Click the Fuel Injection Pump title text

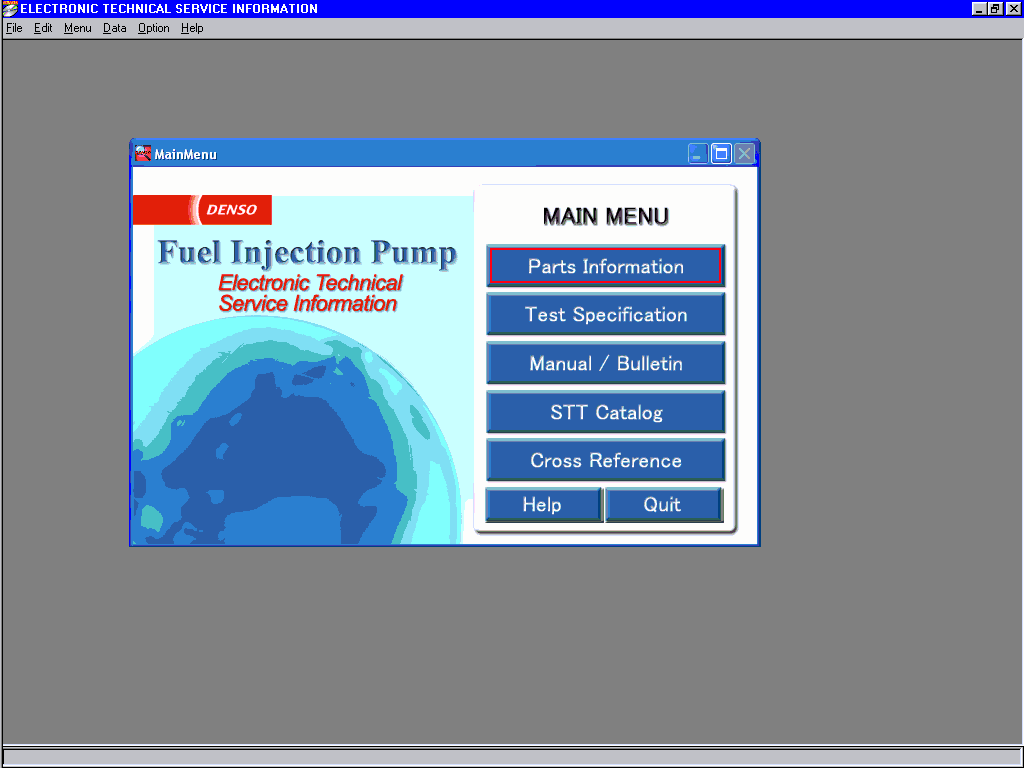[x=307, y=253]
